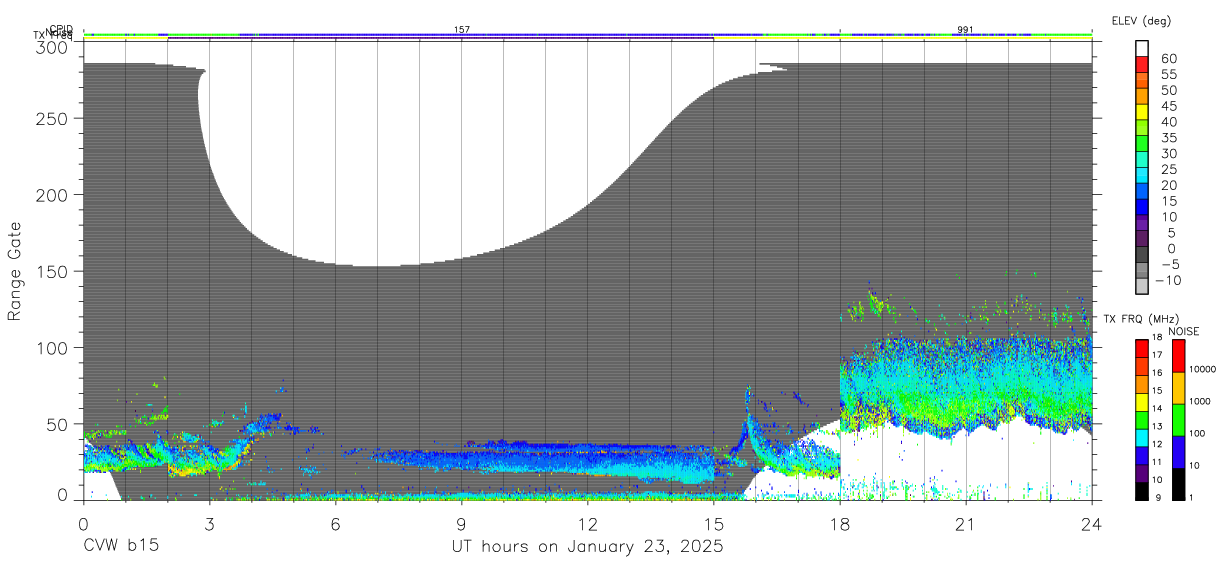Click x-axis hour tick label 24
Image resolution: width=1228 pixels, height=567 pixels.
[1091, 524]
